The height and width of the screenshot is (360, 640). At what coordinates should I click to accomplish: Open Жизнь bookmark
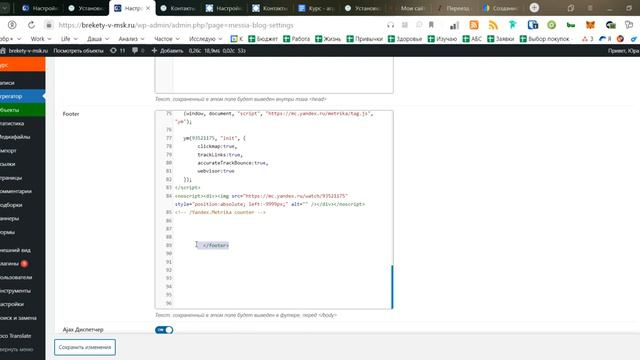point(328,39)
